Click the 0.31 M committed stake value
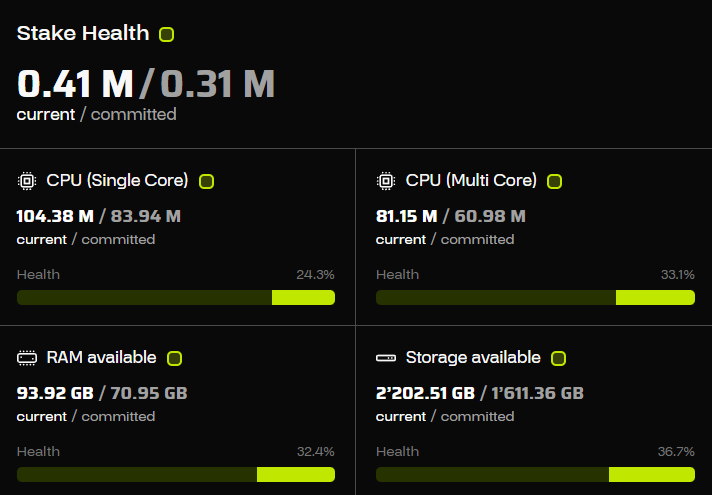Viewport: 712px width, 495px height. tap(217, 83)
